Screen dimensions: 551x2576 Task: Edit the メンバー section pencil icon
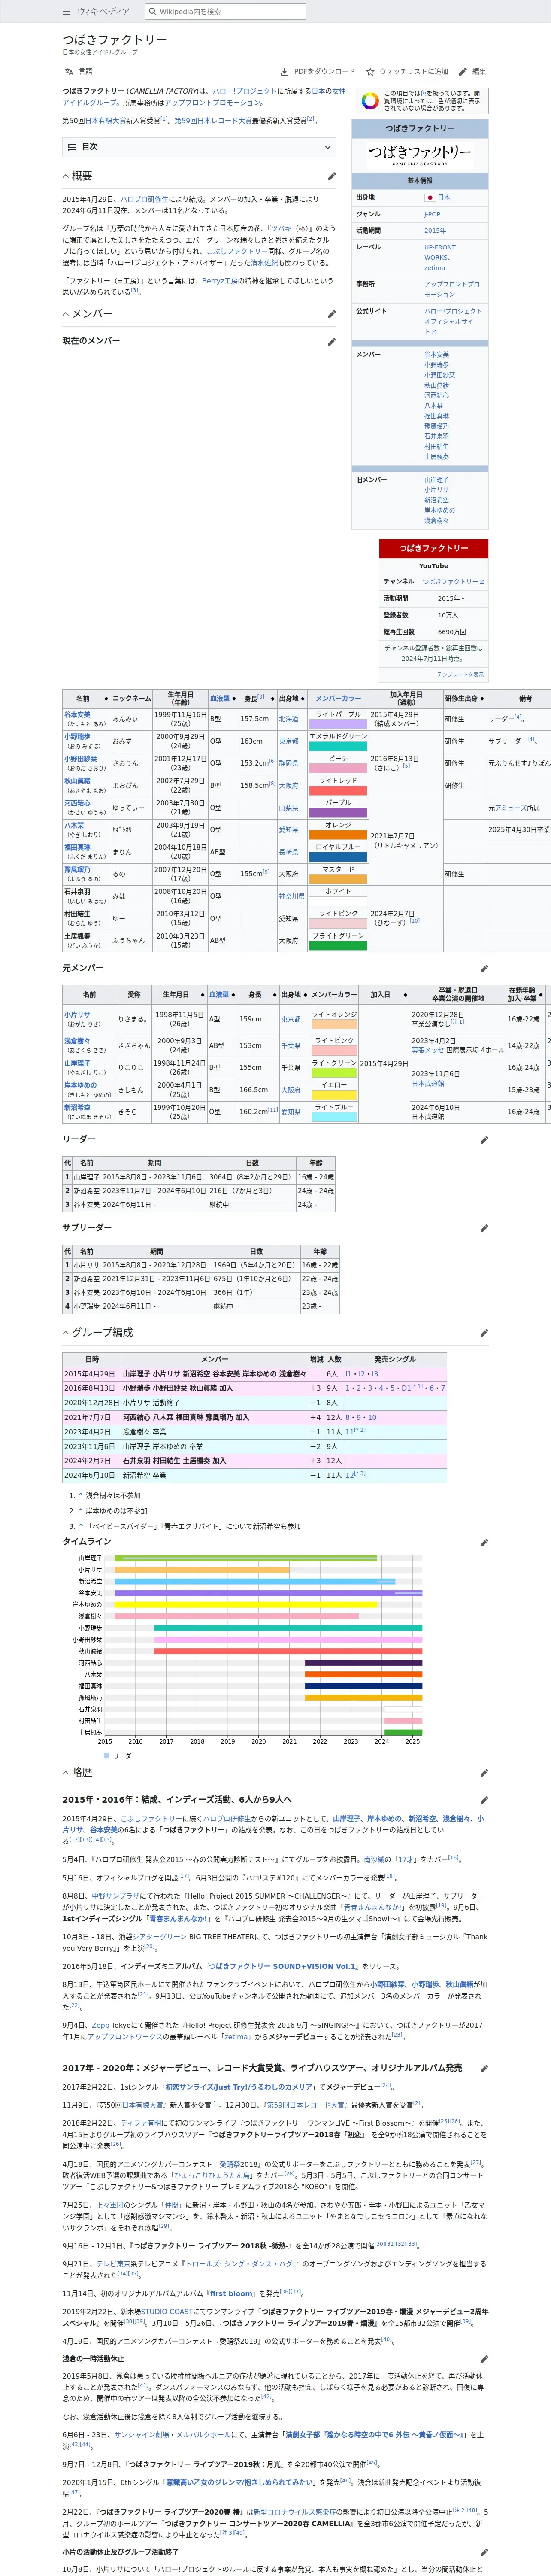[x=332, y=314]
